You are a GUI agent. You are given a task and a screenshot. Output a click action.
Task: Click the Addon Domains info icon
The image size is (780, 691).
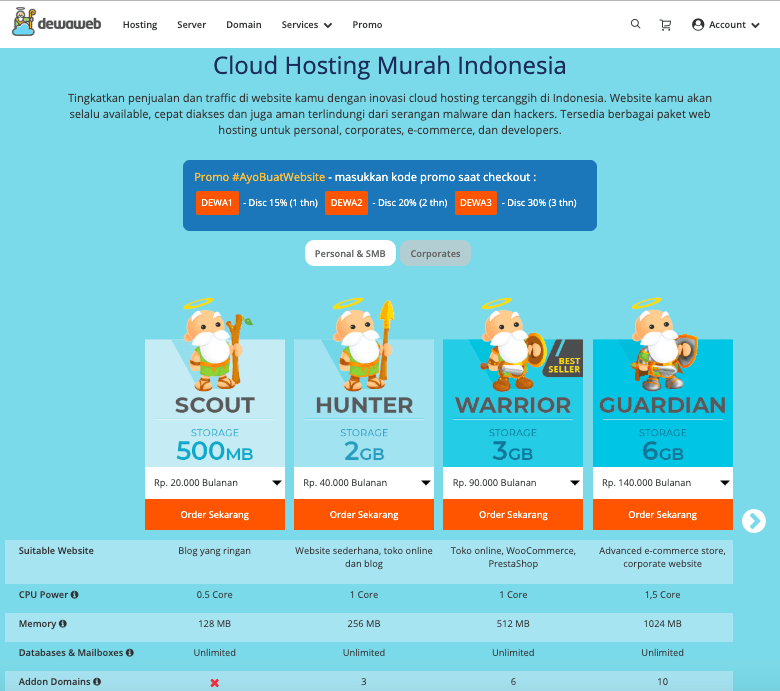97,682
